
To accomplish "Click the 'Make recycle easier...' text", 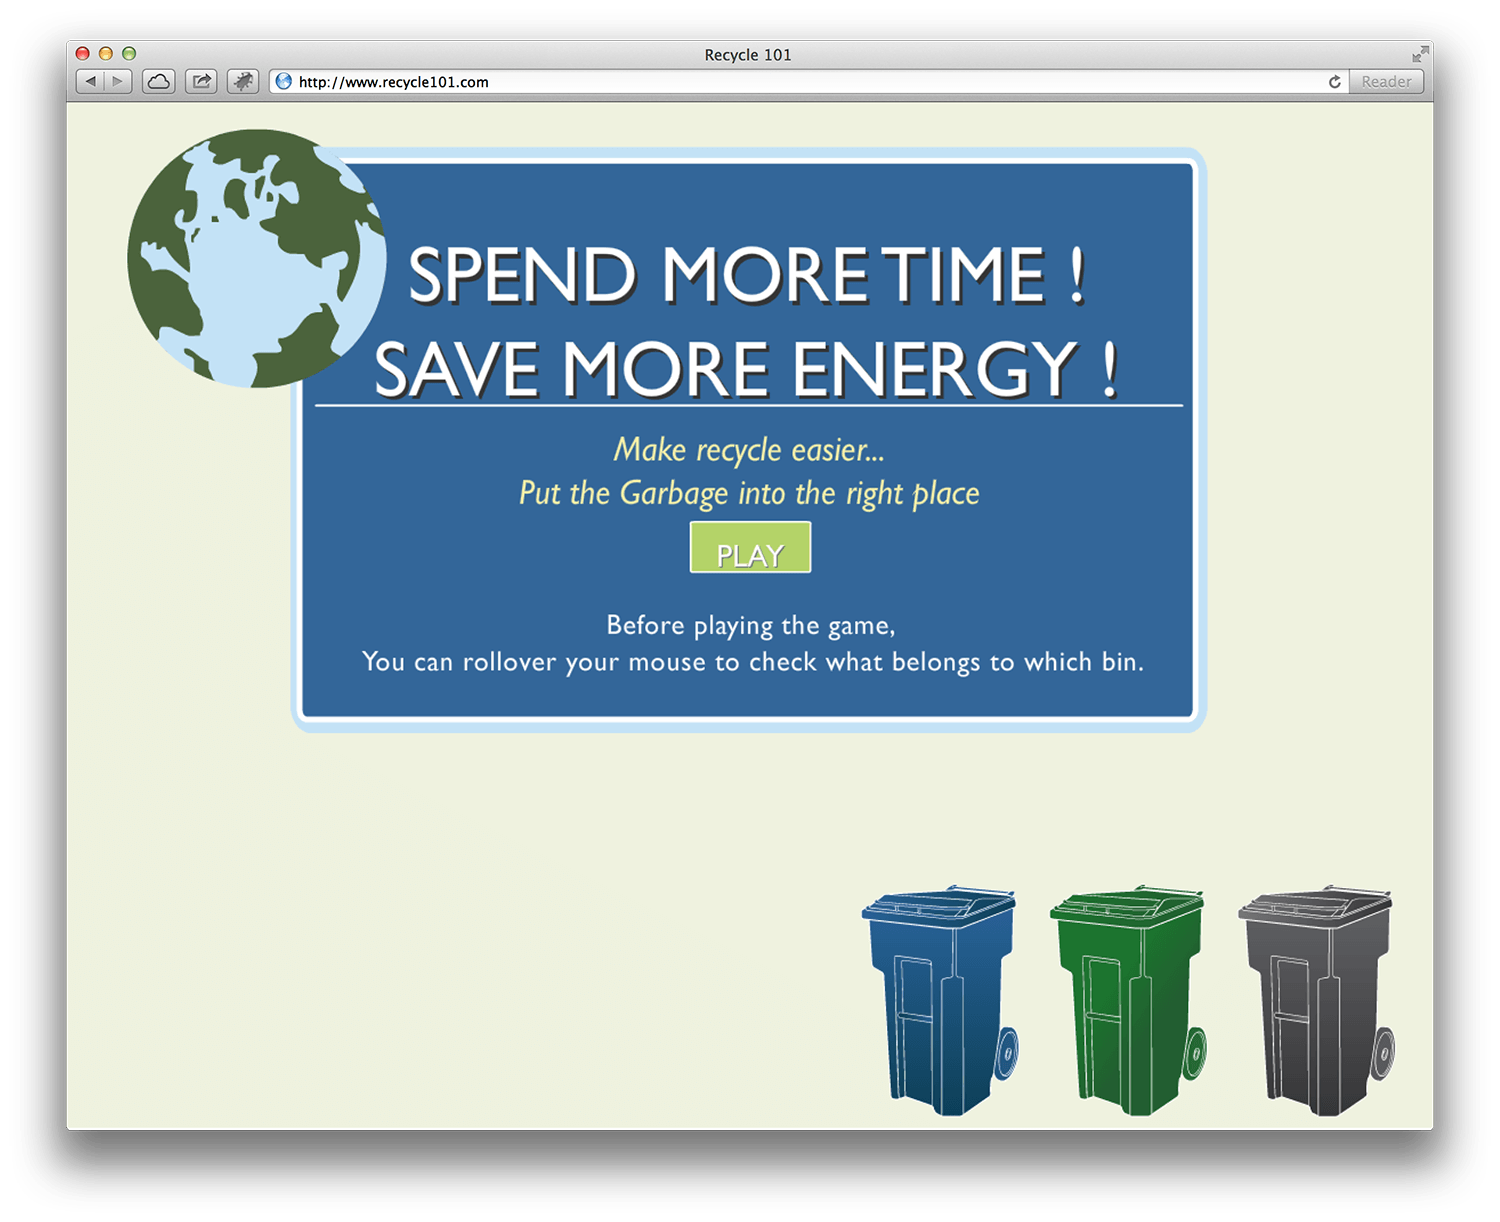I will pos(749,450).
